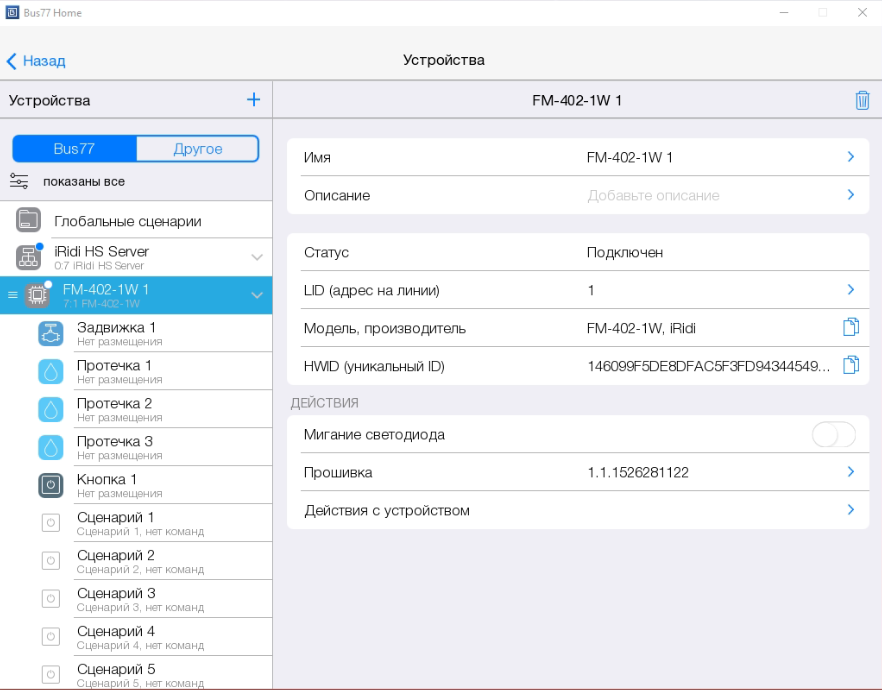Click the plus icon to add device

[253, 100]
